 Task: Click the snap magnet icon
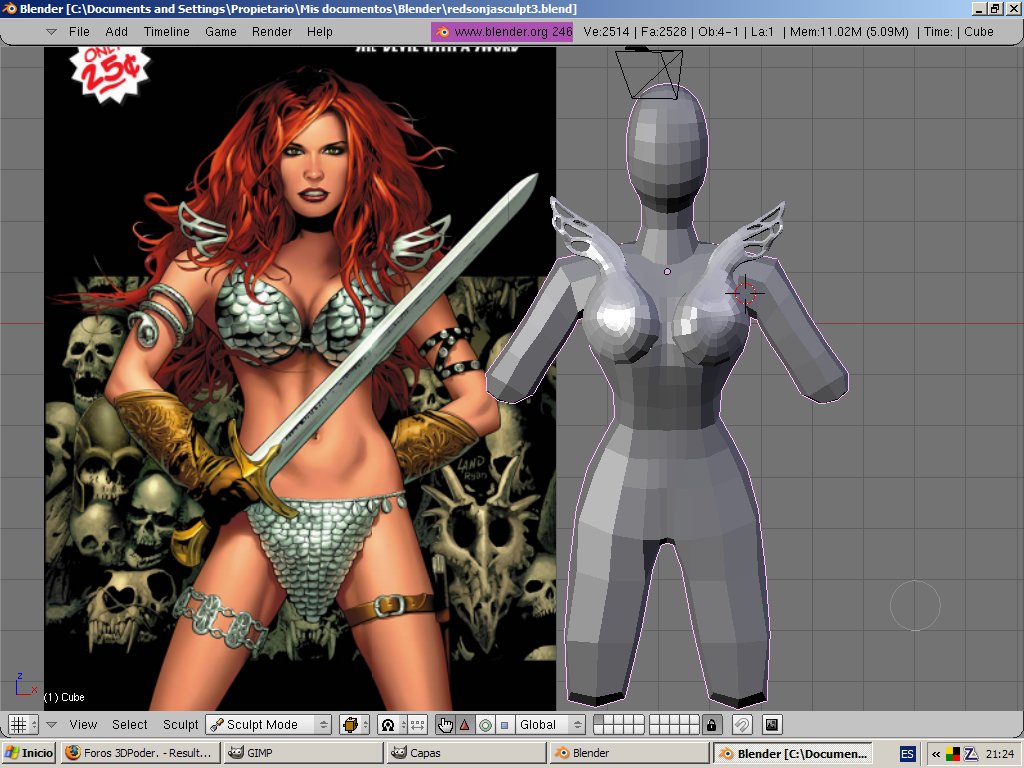pyautogui.click(x=742, y=724)
